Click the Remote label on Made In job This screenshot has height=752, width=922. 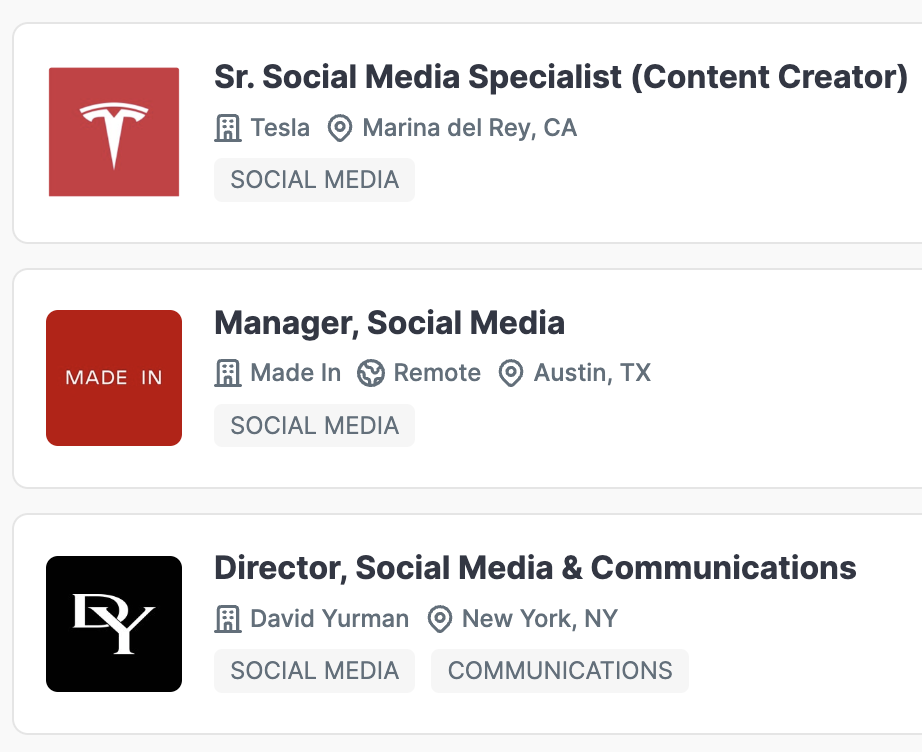[437, 373]
